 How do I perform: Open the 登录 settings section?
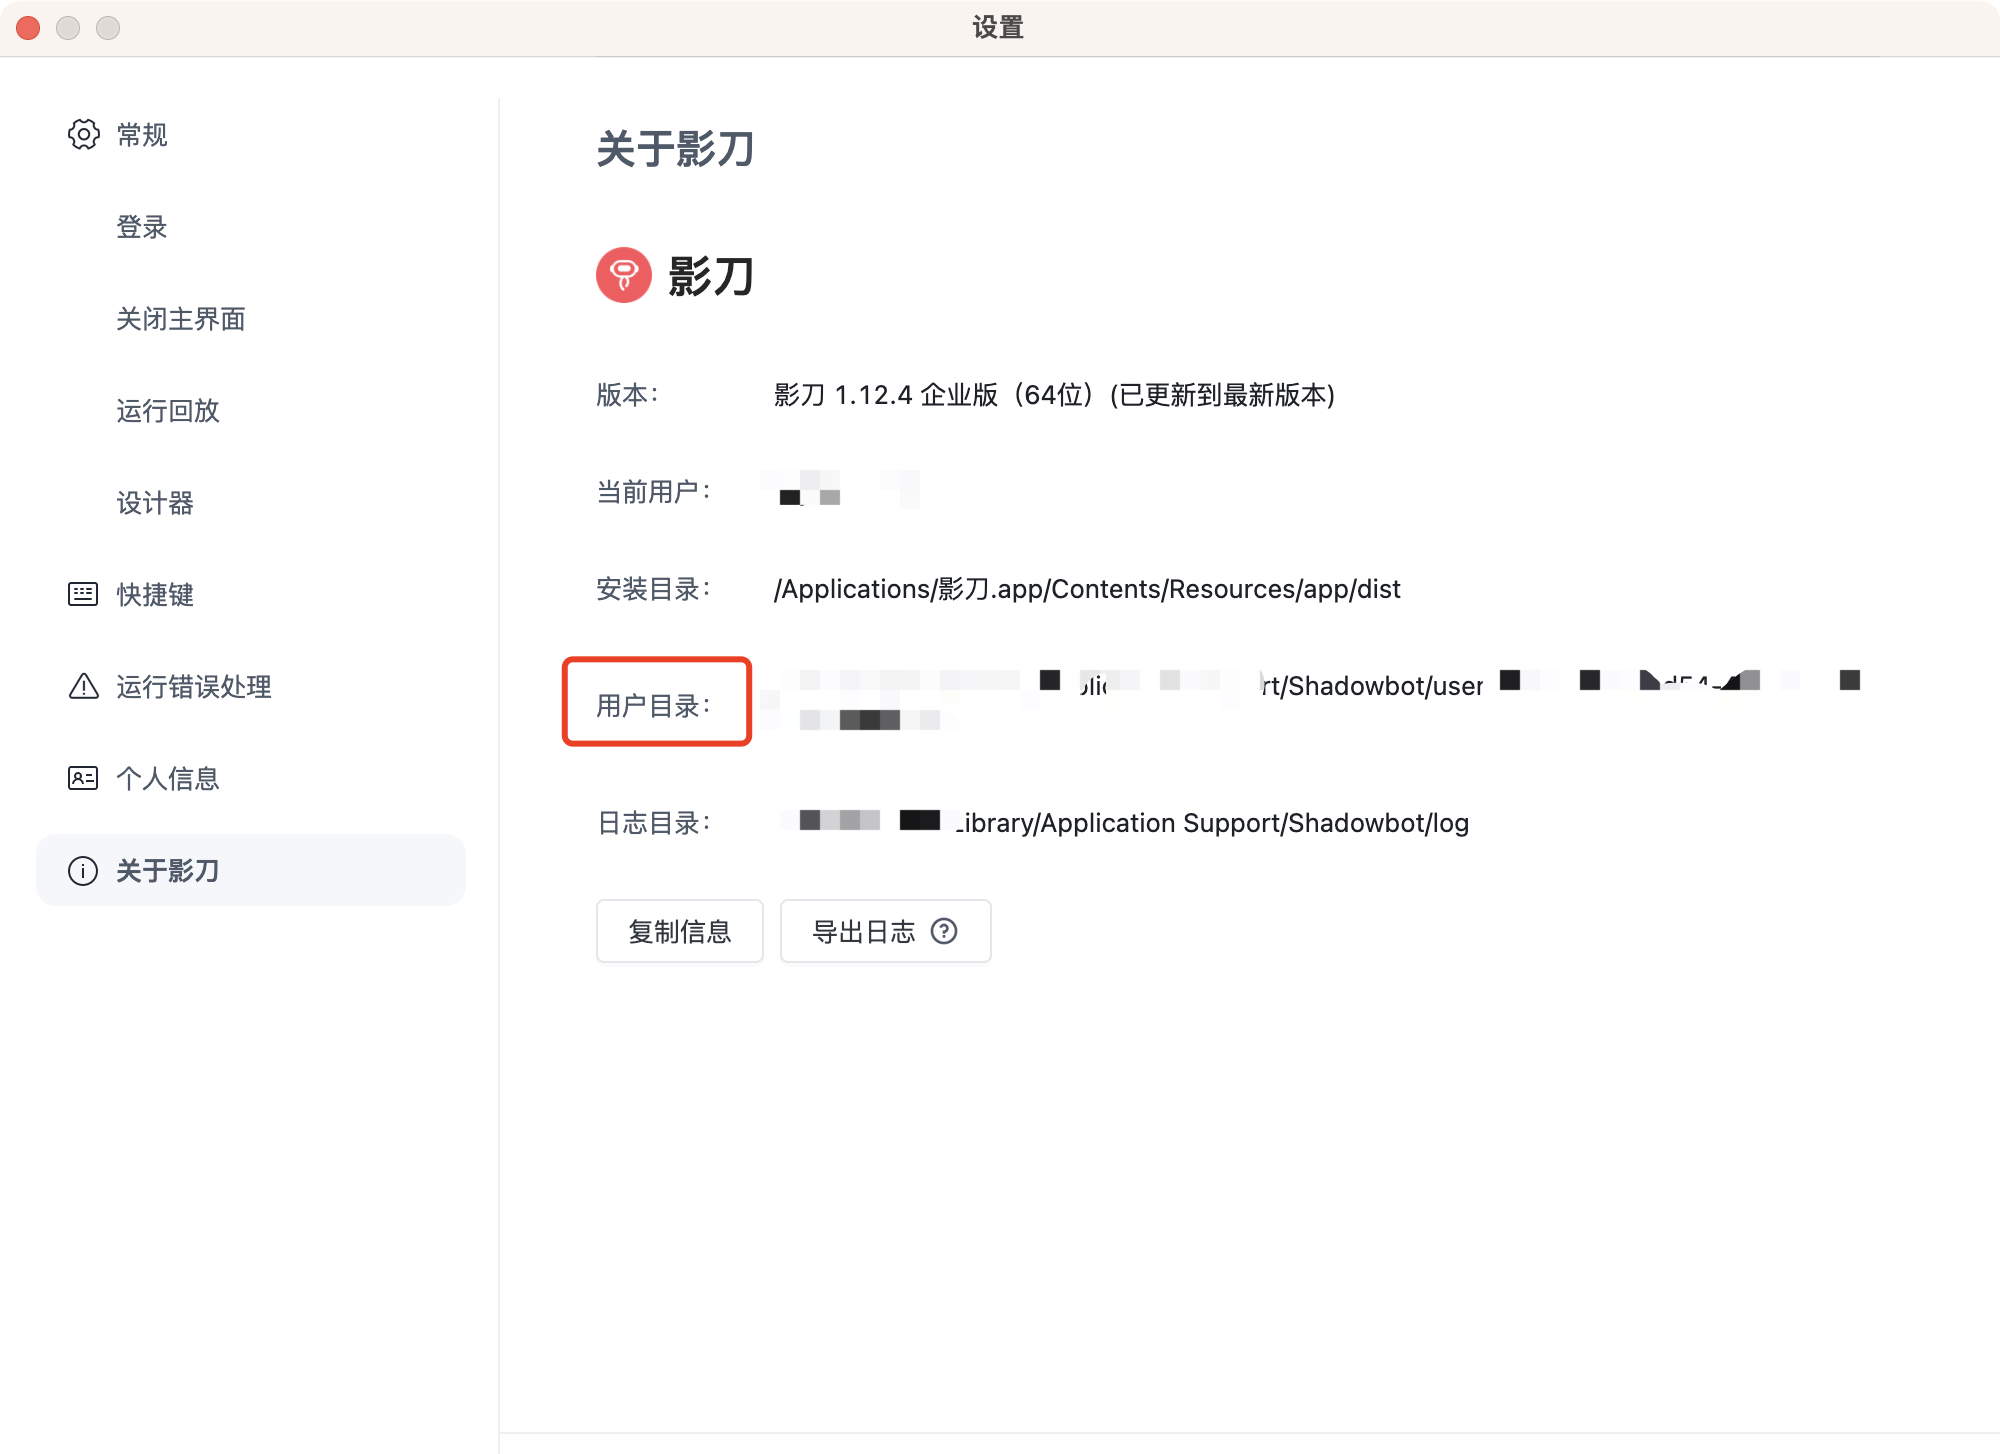pos(142,227)
